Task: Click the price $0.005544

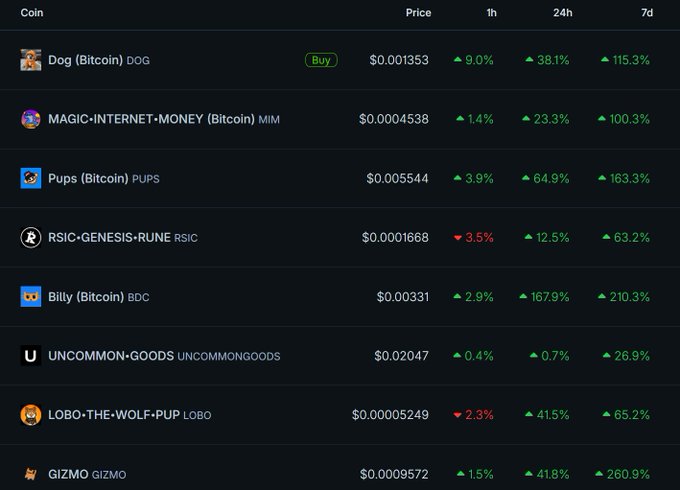Action: (x=397, y=178)
